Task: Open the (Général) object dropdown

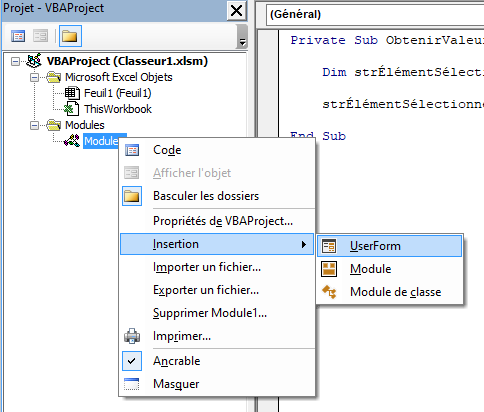Action: click(x=375, y=14)
